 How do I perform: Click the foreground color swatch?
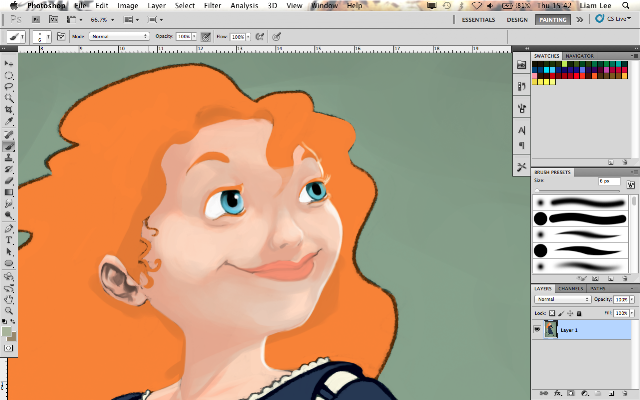tap(7, 331)
